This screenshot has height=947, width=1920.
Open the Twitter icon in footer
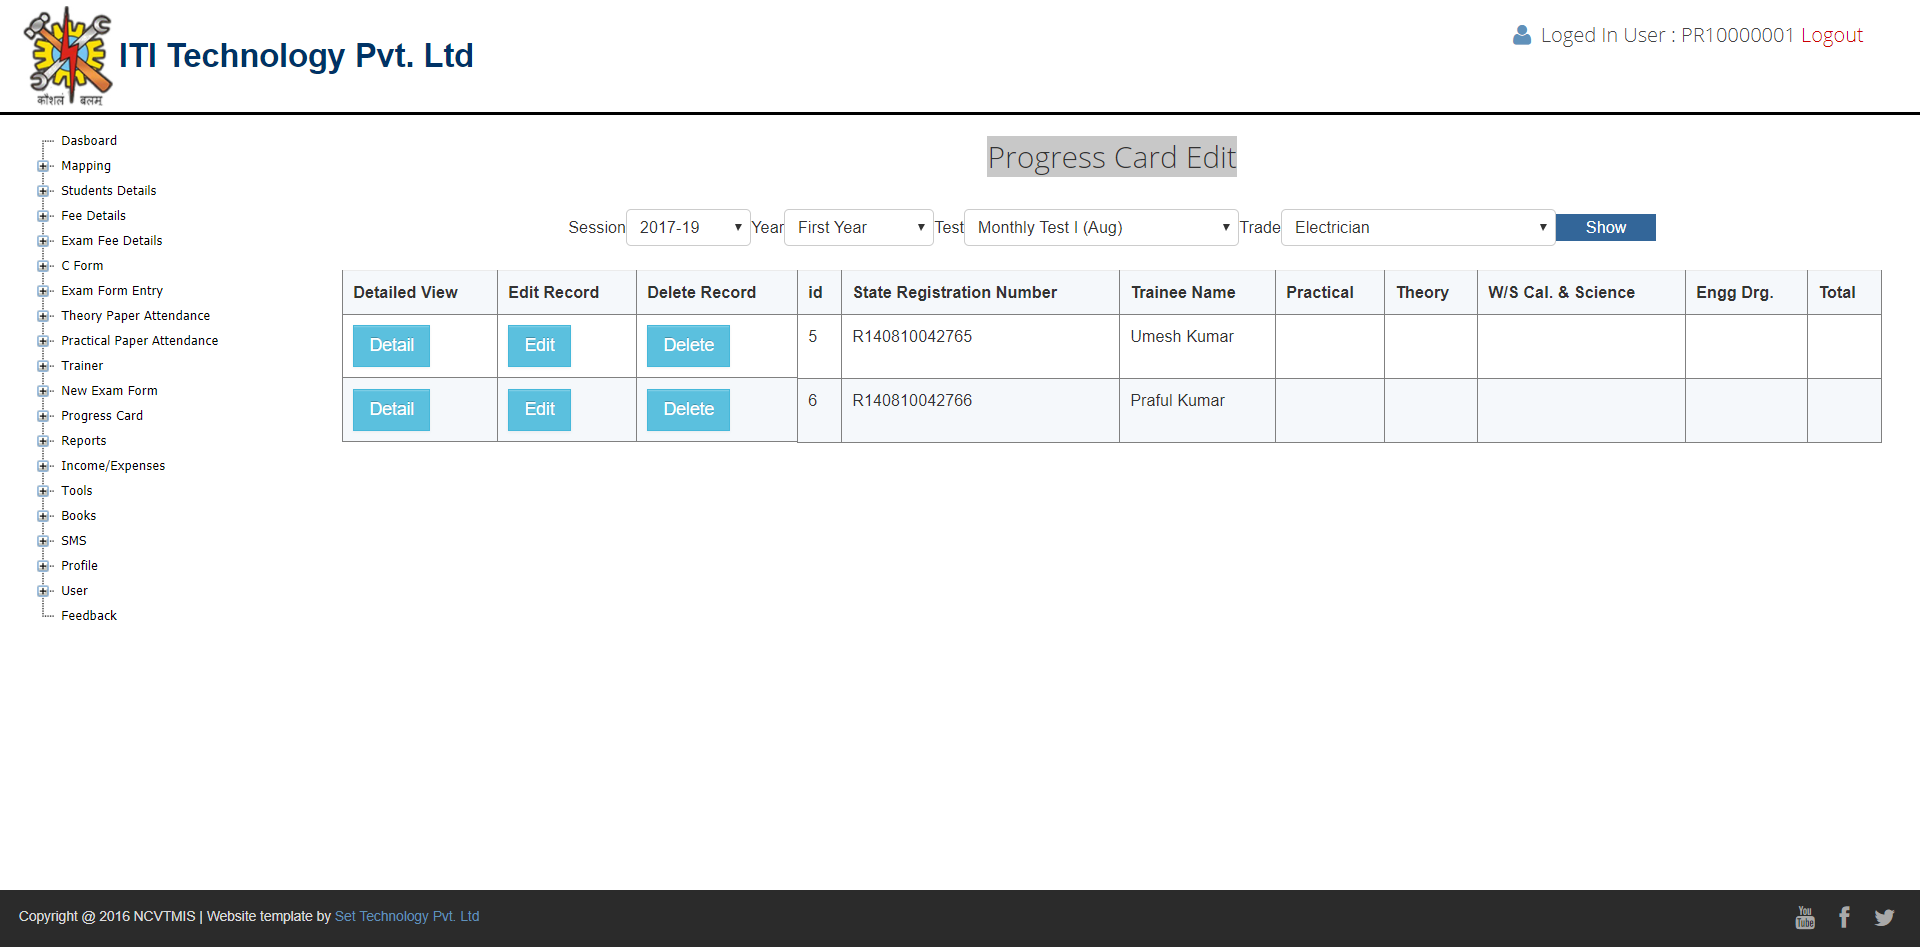tap(1884, 917)
